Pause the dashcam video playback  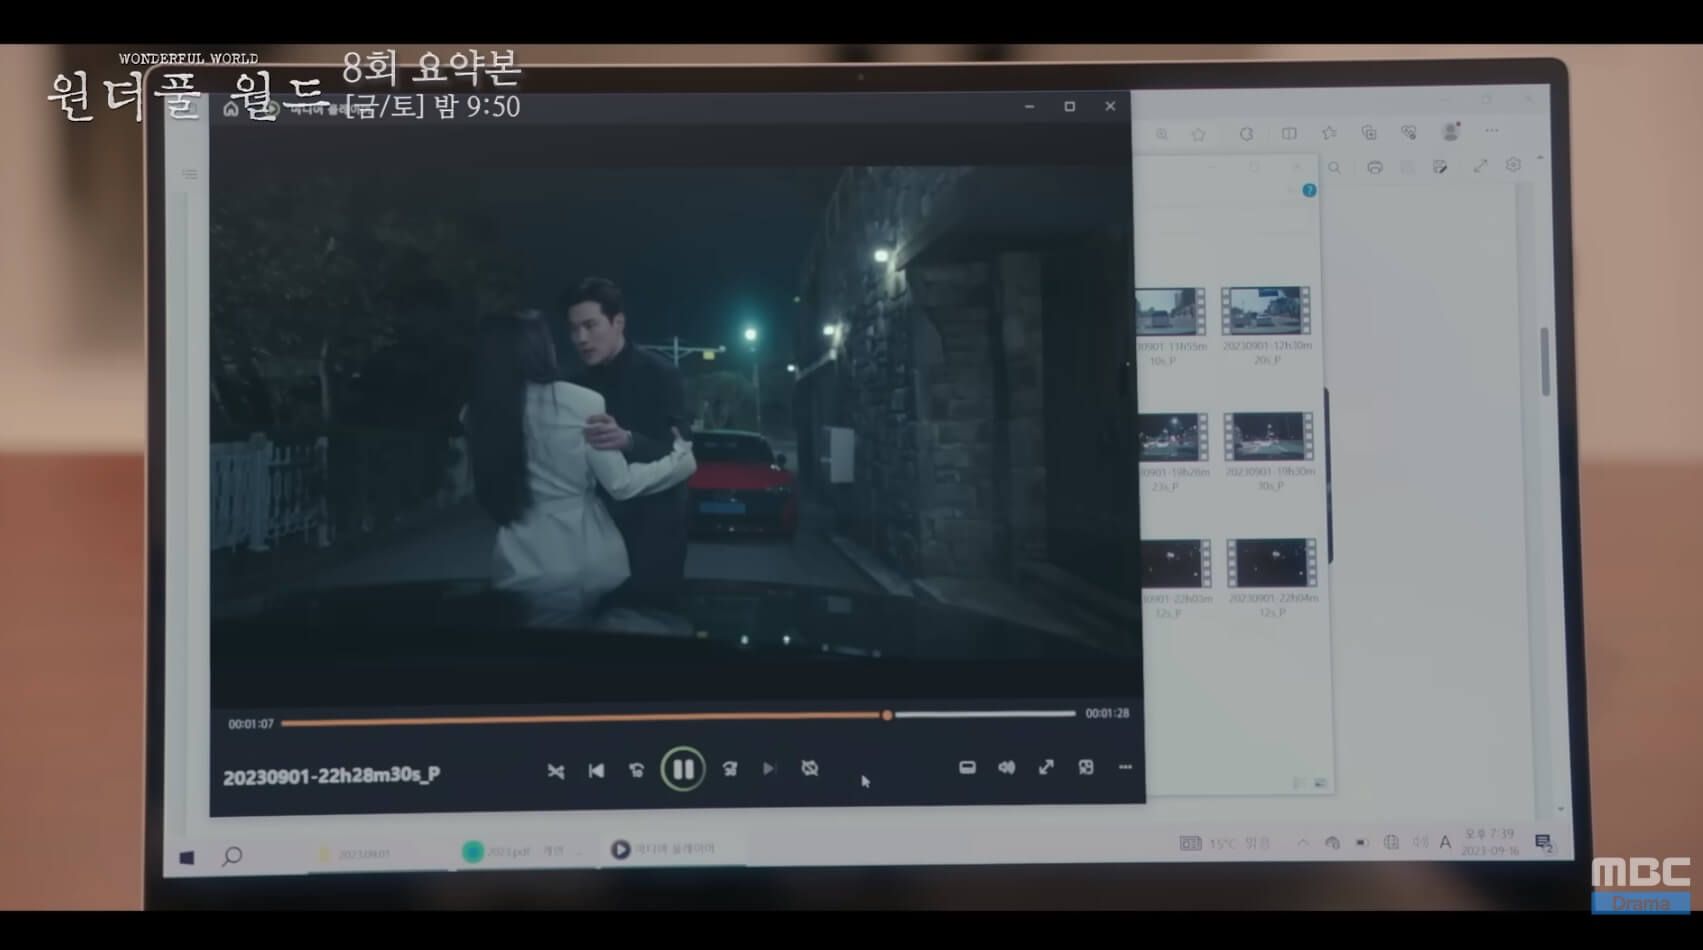[683, 769]
